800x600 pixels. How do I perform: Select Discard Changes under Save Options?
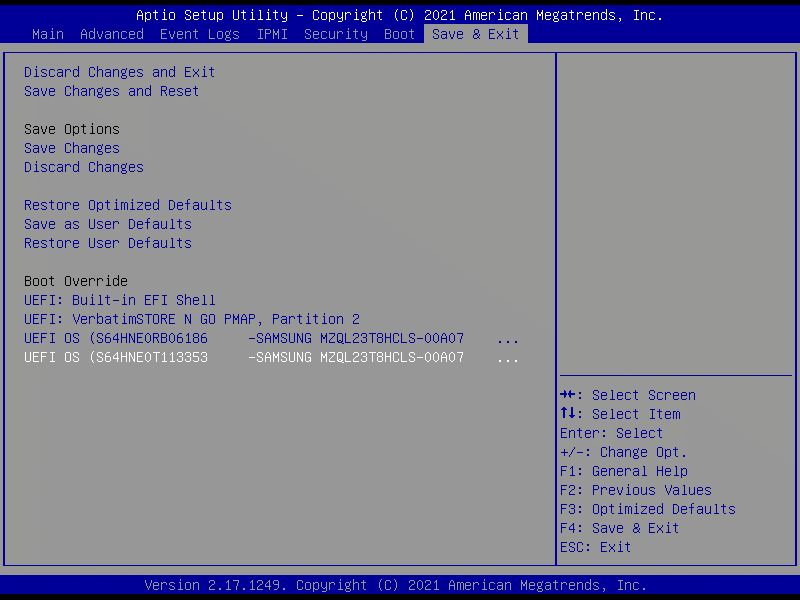click(x=84, y=167)
